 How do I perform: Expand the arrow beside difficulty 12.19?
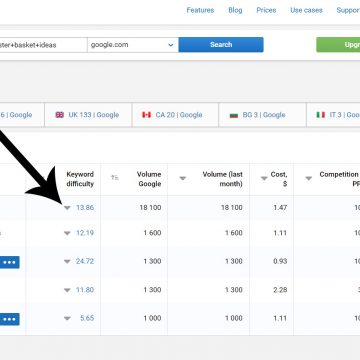tap(67, 233)
